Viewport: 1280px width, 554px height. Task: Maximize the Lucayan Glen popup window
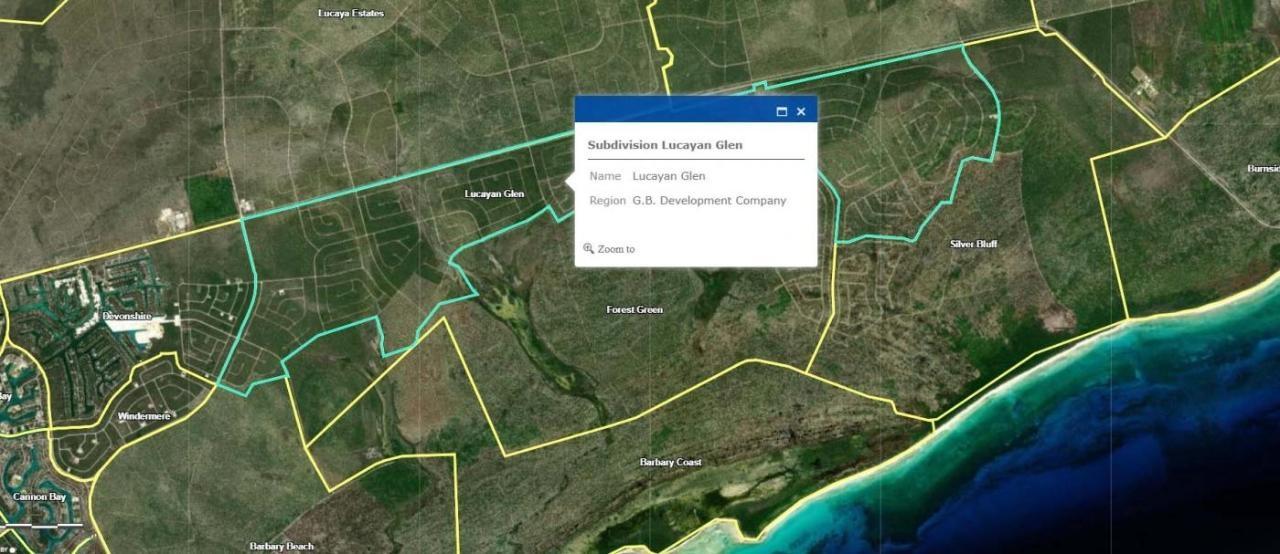click(x=782, y=112)
